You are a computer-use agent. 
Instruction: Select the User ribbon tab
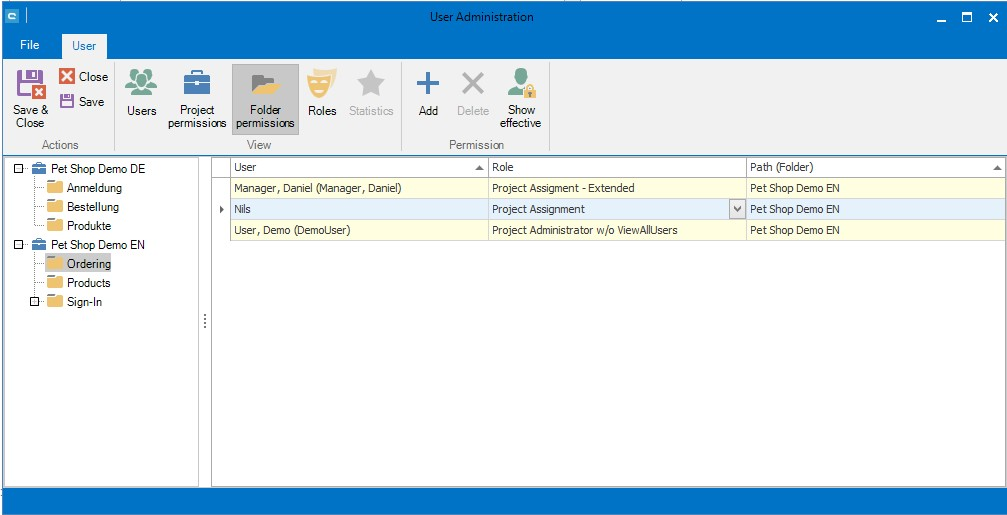click(84, 46)
